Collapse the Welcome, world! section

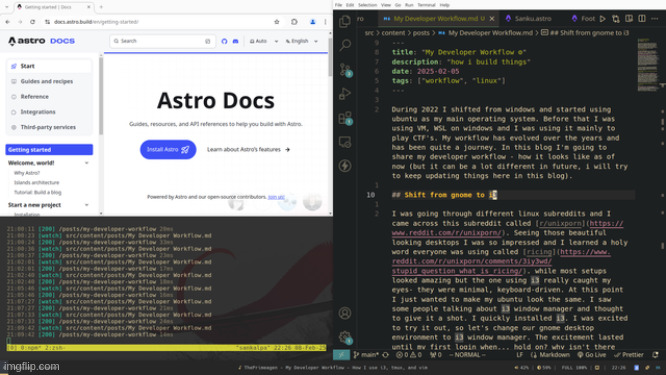(x=87, y=163)
